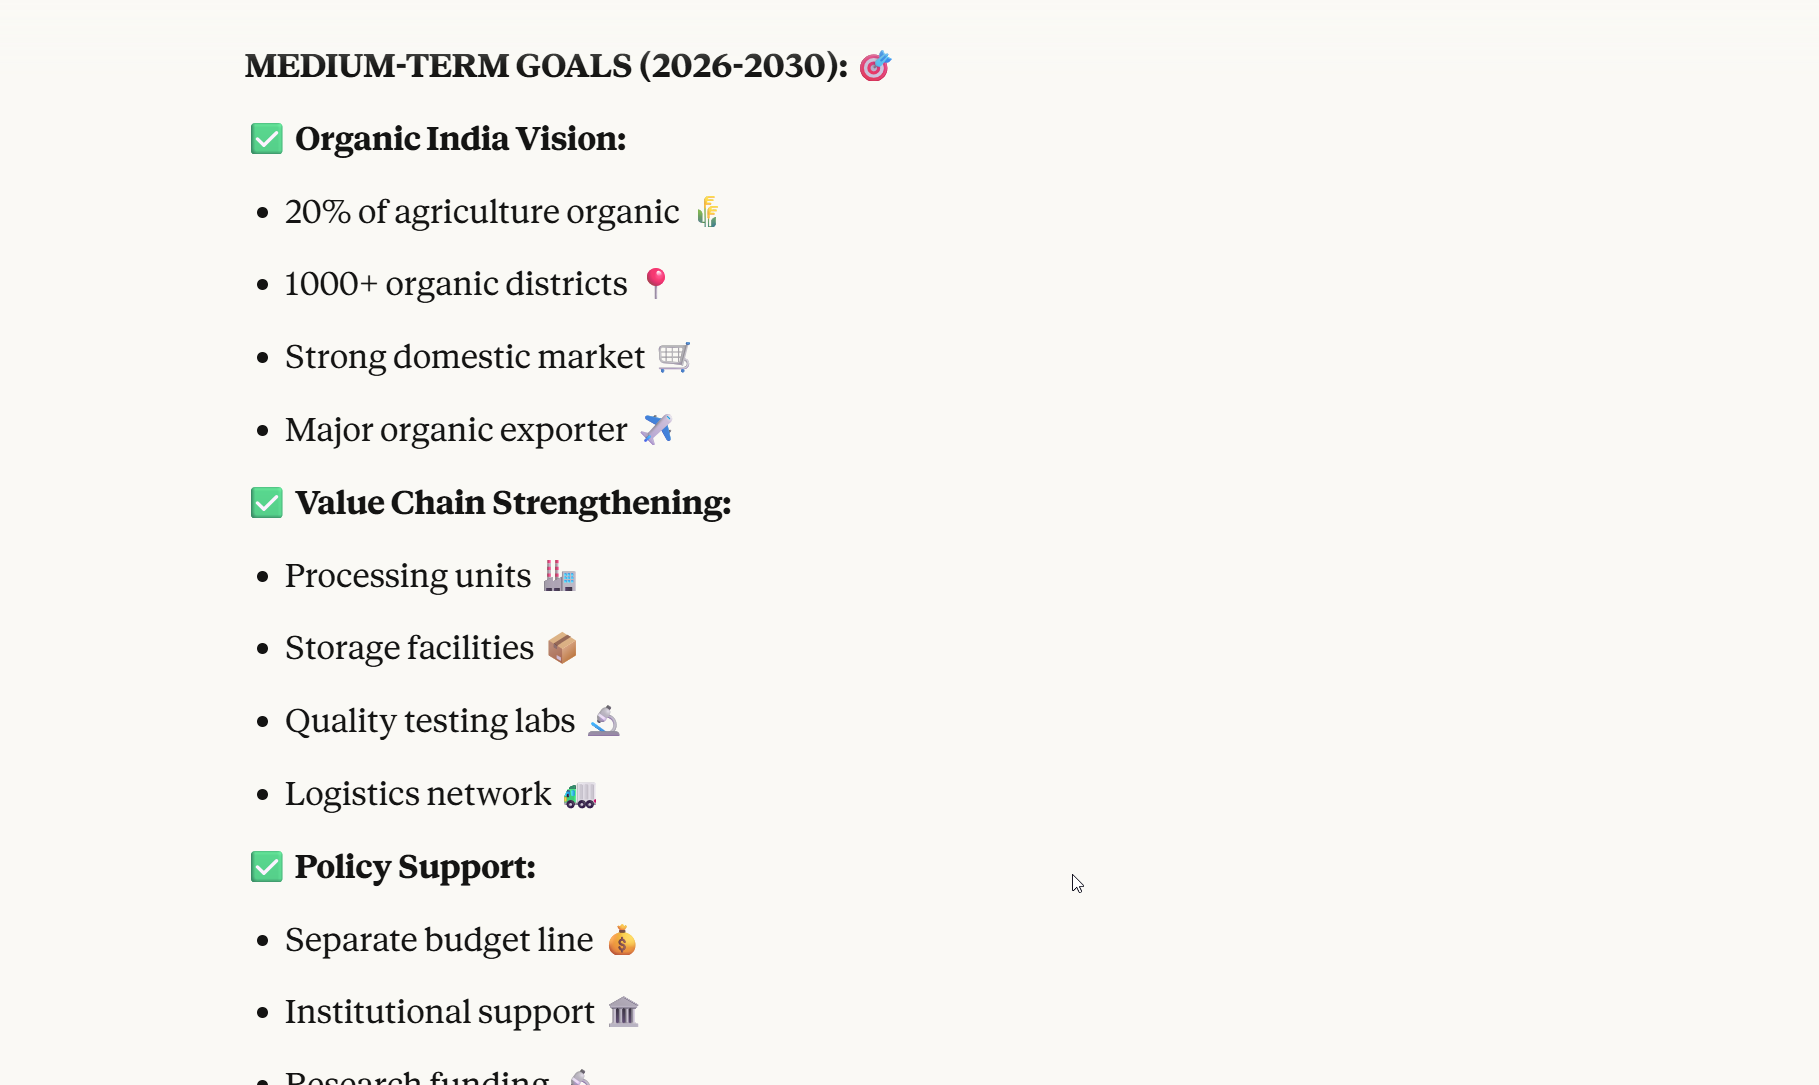Click the shopping cart emoji after domestic market
Viewport: 1819px width, 1085px height.
point(674,357)
